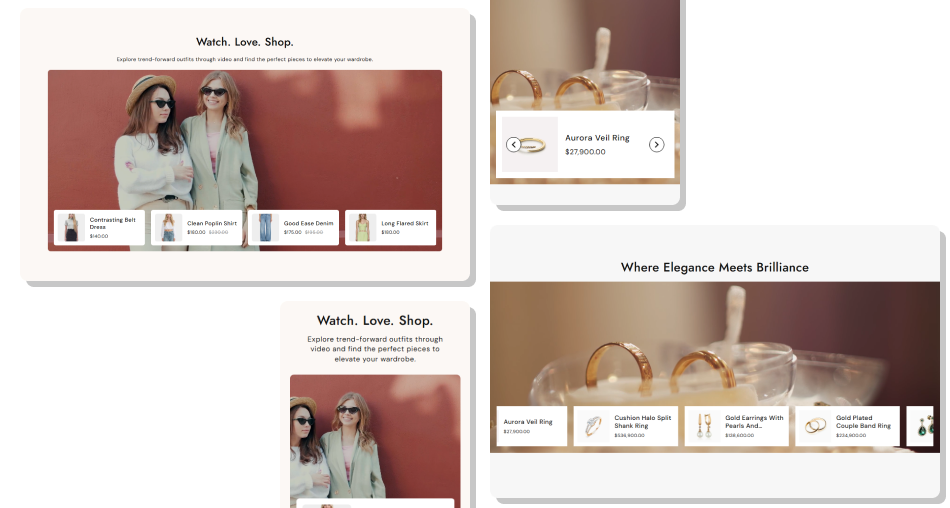The image size is (950, 508).
Task: Click Long Flared Skirt product name
Action: point(405,223)
